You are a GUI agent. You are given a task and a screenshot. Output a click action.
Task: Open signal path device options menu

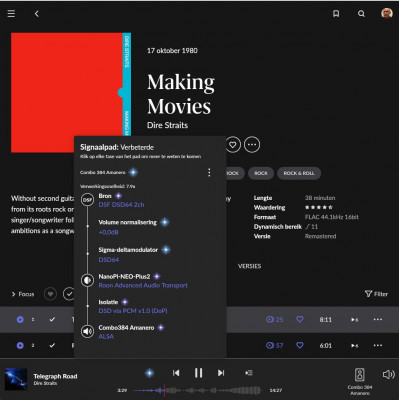209,172
